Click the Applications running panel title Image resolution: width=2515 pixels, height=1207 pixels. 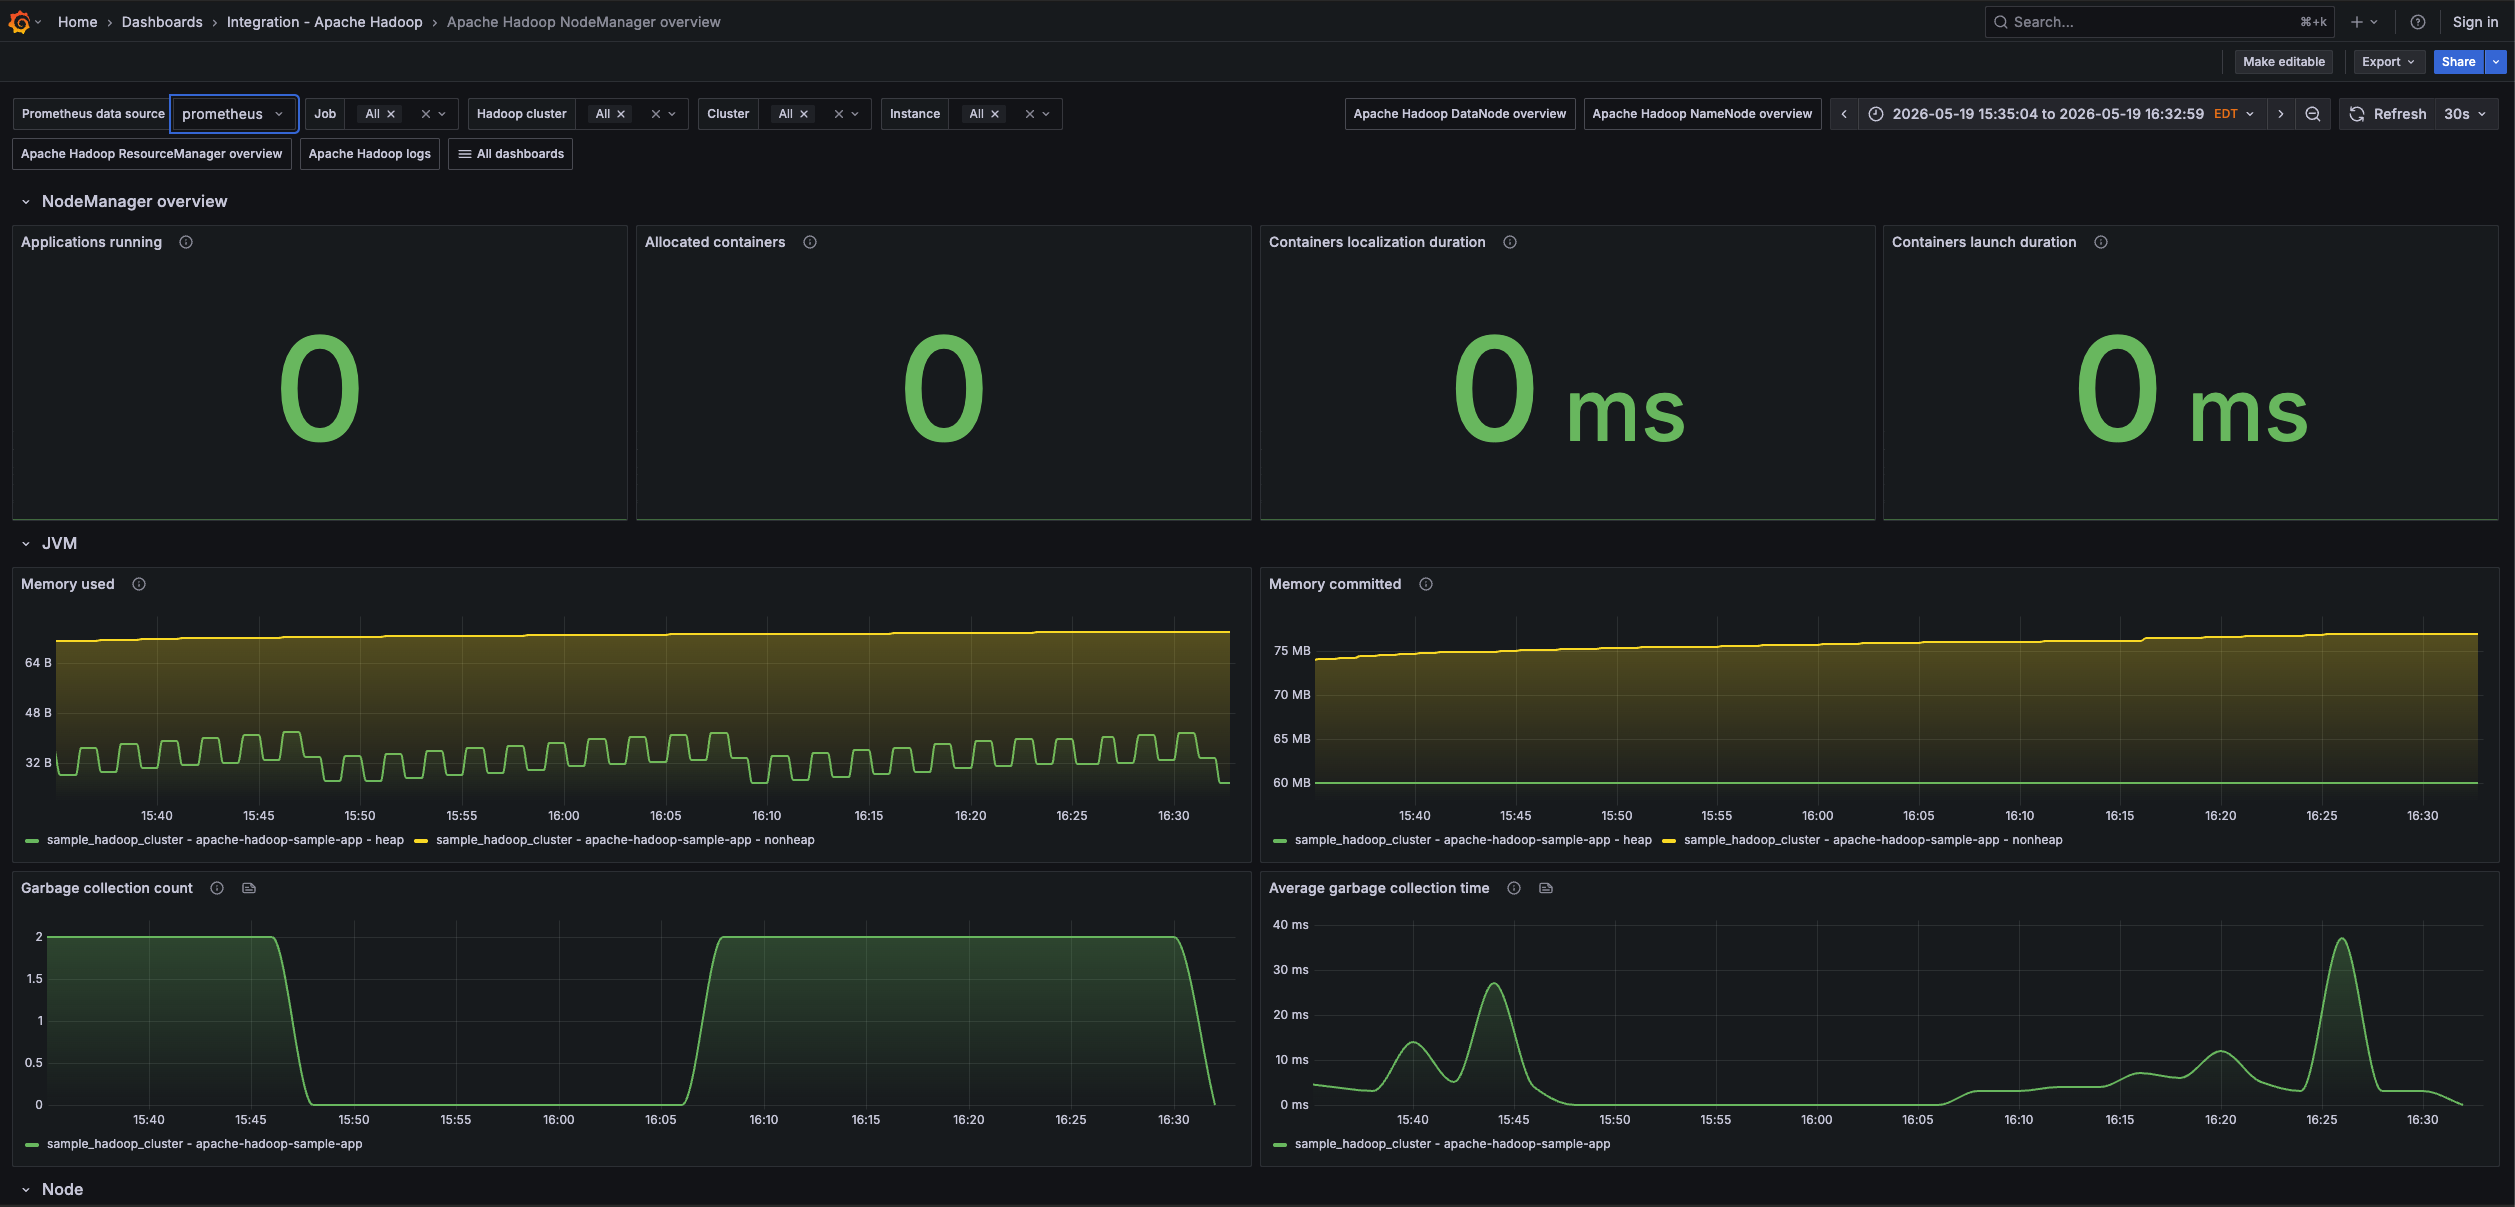tap(91, 242)
